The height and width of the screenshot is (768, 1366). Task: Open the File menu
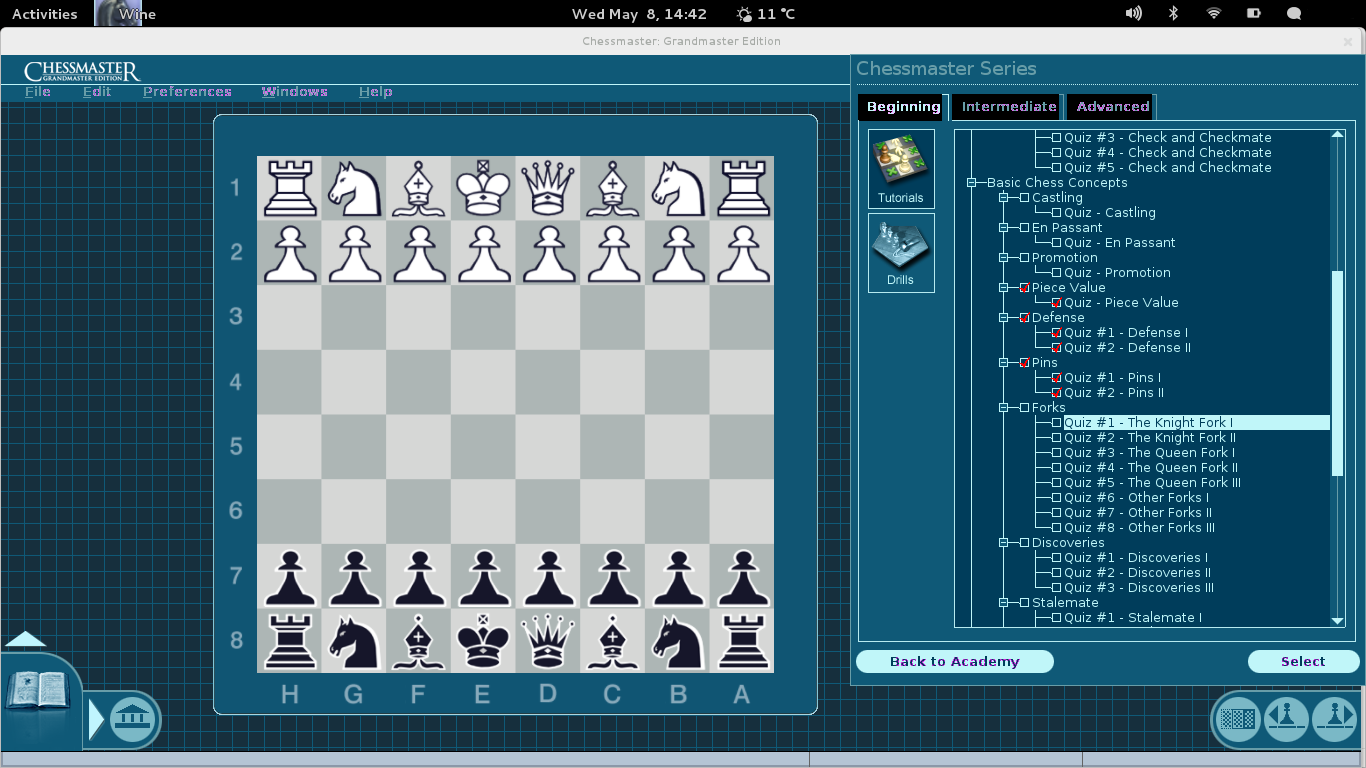[38, 91]
